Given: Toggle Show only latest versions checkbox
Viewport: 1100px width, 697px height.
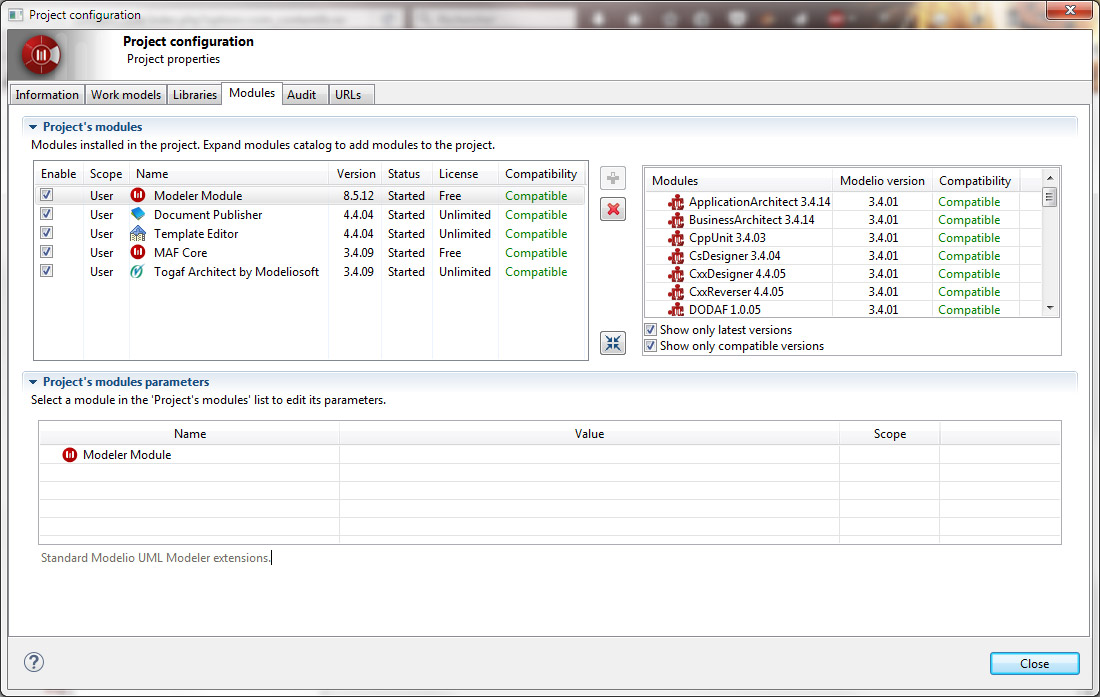Looking at the screenshot, I should [x=650, y=330].
